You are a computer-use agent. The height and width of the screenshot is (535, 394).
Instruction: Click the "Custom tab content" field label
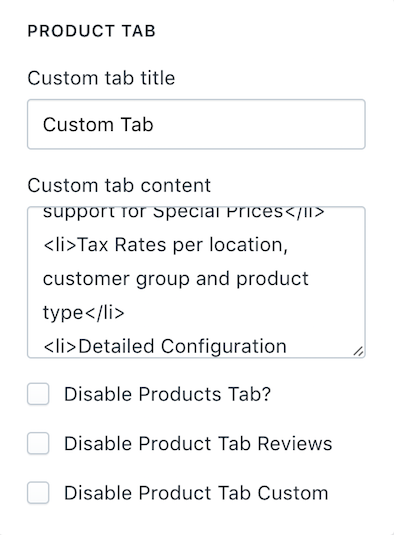click(119, 186)
